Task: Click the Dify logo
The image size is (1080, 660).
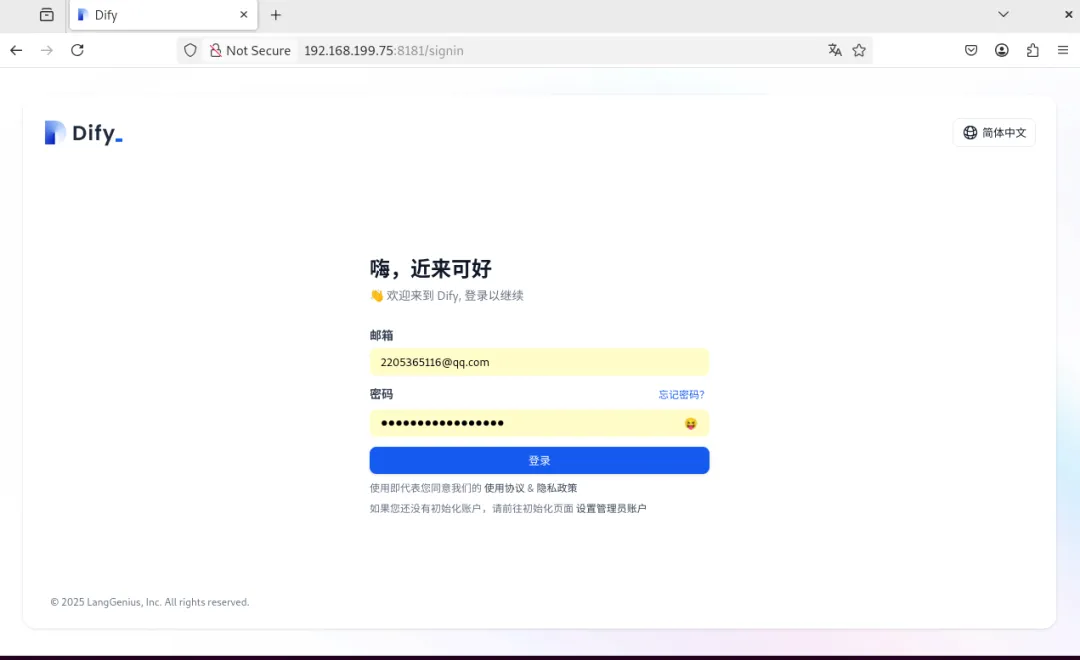Action: (83, 132)
